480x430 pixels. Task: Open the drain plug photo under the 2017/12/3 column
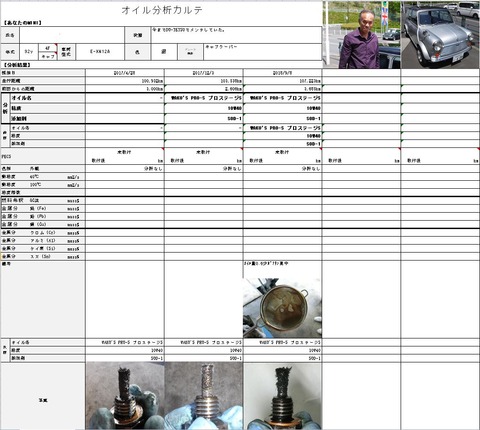click(x=204, y=396)
